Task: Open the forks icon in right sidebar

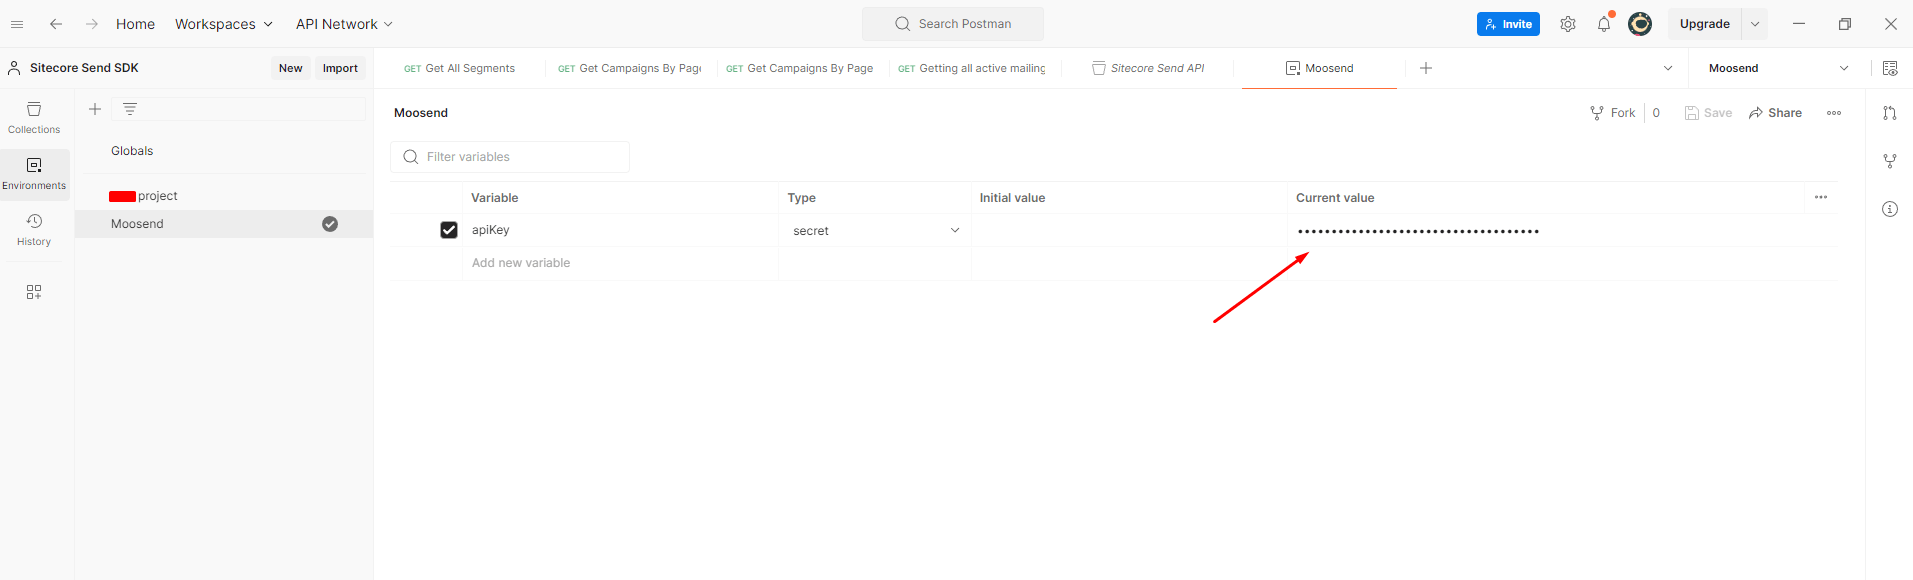Action: click(1890, 161)
